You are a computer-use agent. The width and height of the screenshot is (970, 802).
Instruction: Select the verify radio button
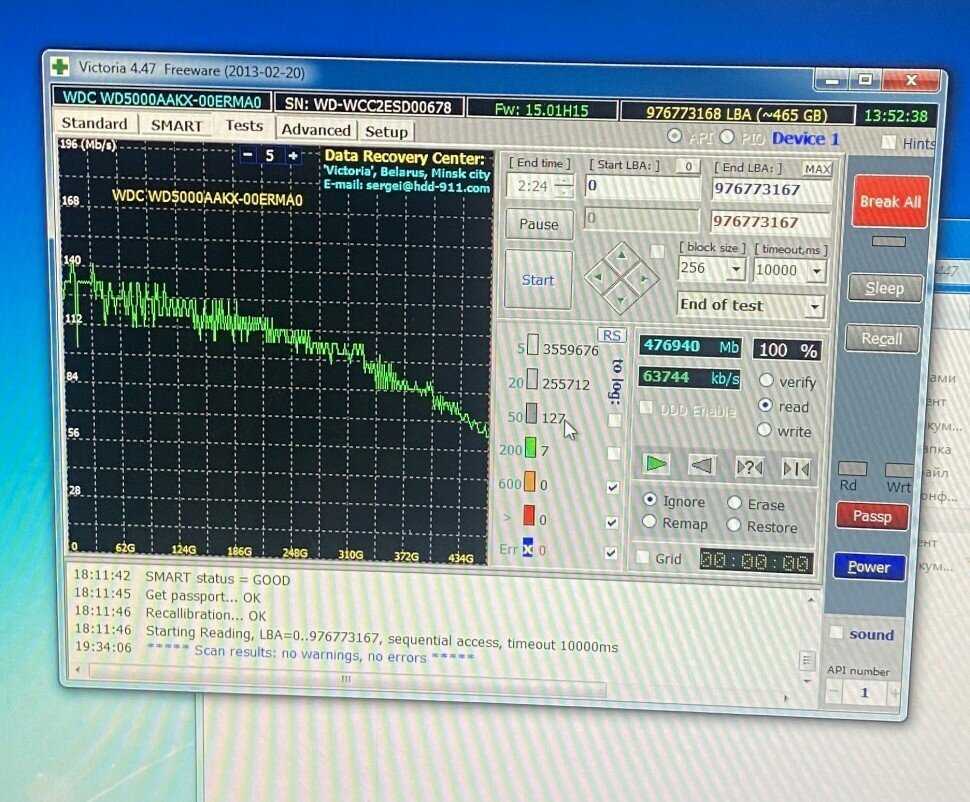[767, 381]
